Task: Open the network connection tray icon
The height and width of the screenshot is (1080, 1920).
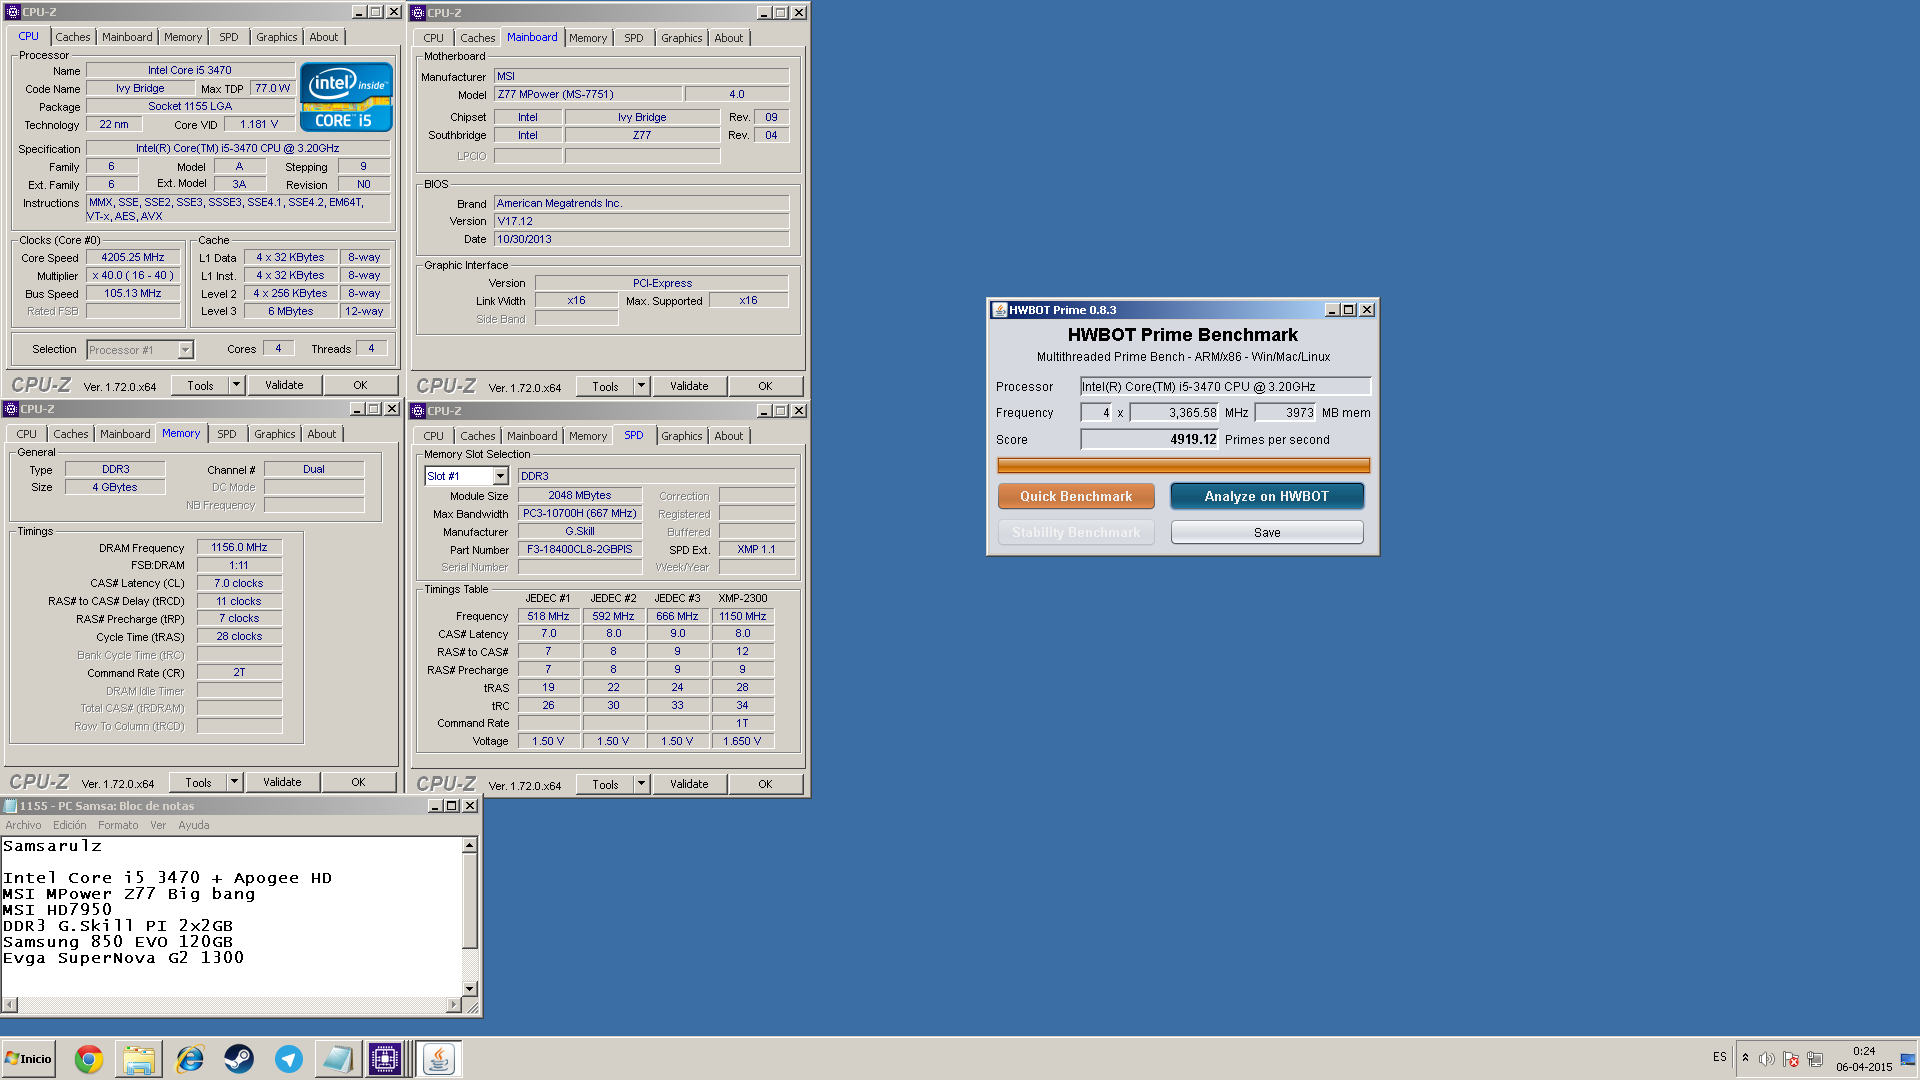Action: pyautogui.click(x=1815, y=1059)
